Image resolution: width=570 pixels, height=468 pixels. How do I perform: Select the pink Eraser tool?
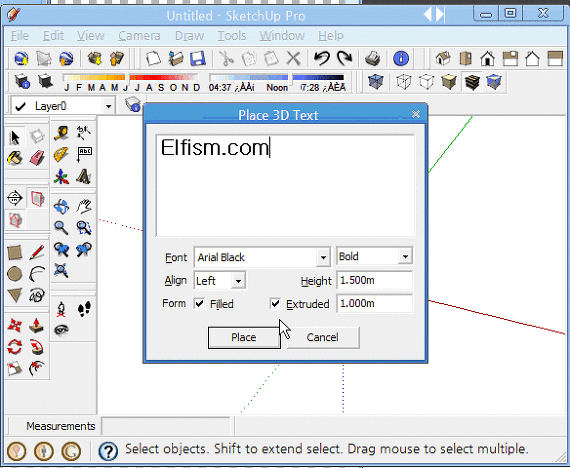pos(37,159)
